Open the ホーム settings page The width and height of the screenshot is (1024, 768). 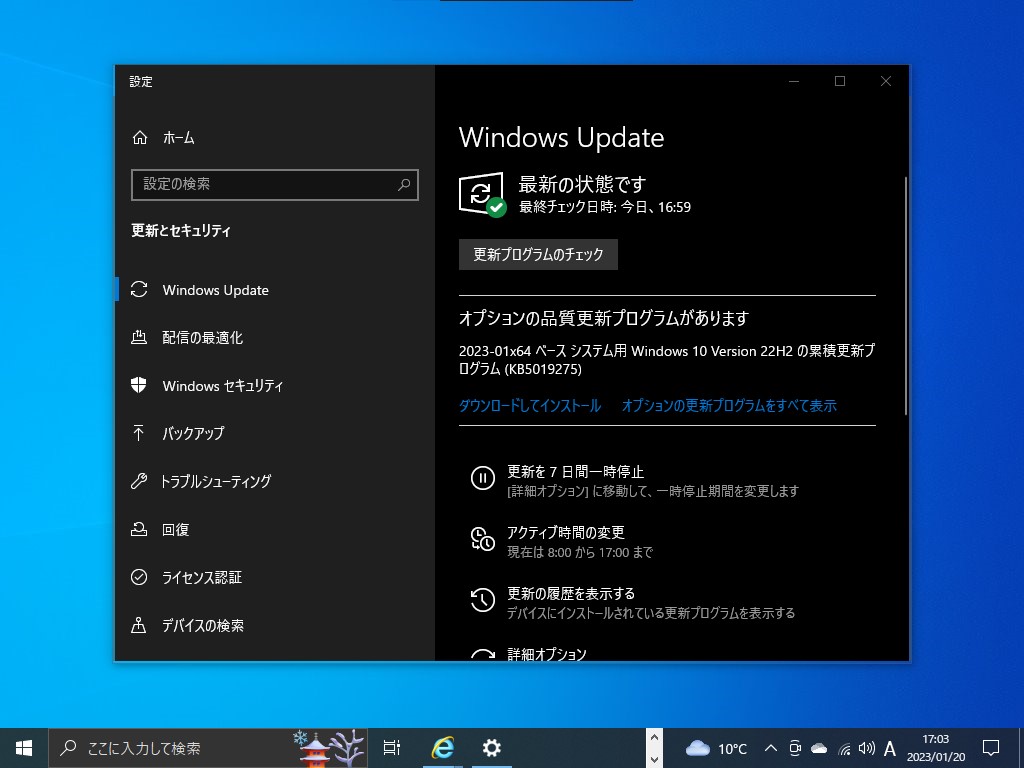click(x=176, y=137)
